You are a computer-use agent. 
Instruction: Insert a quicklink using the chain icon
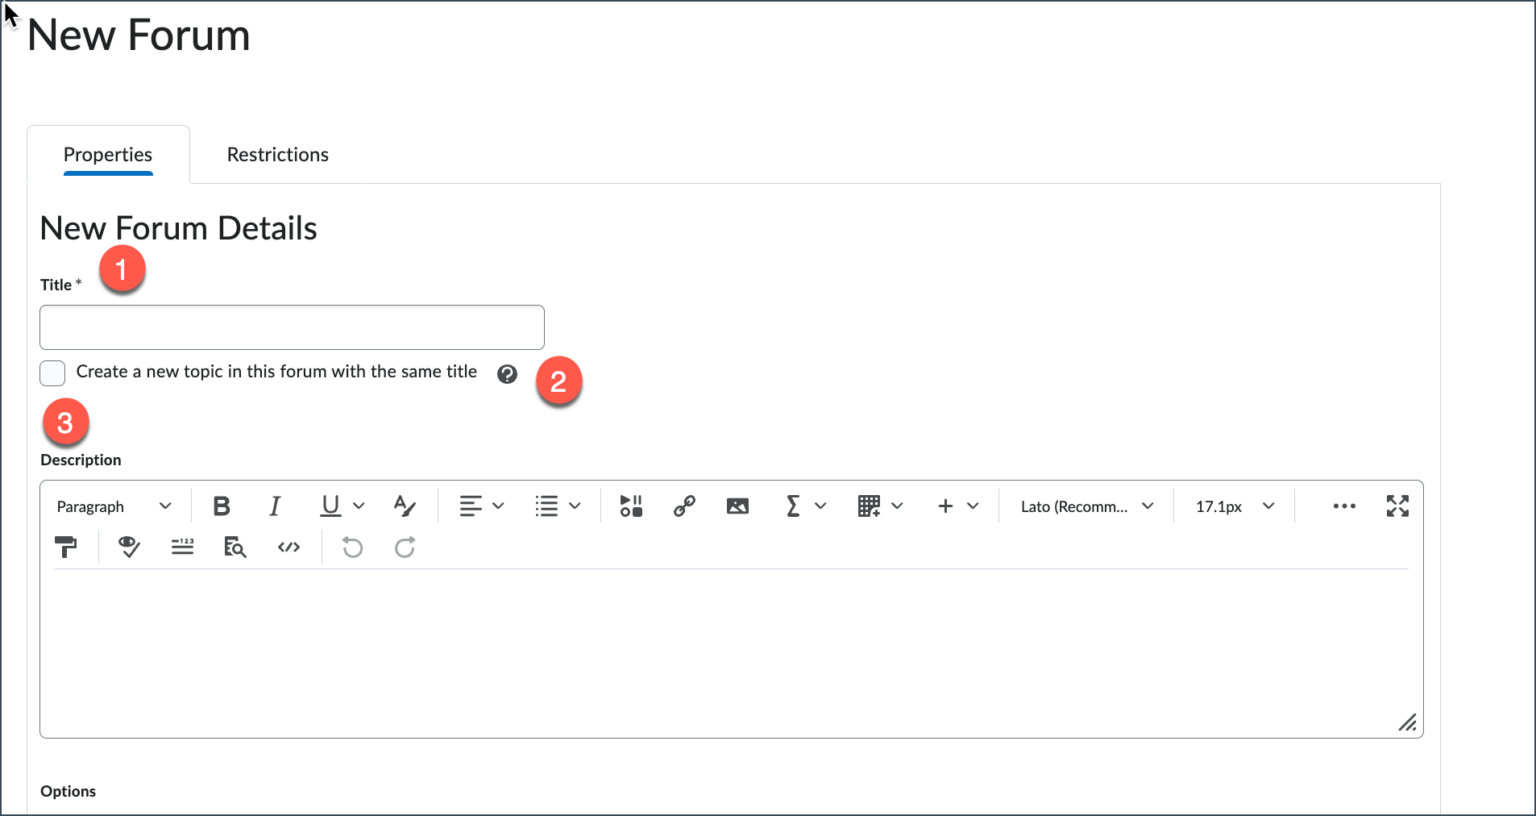point(684,506)
